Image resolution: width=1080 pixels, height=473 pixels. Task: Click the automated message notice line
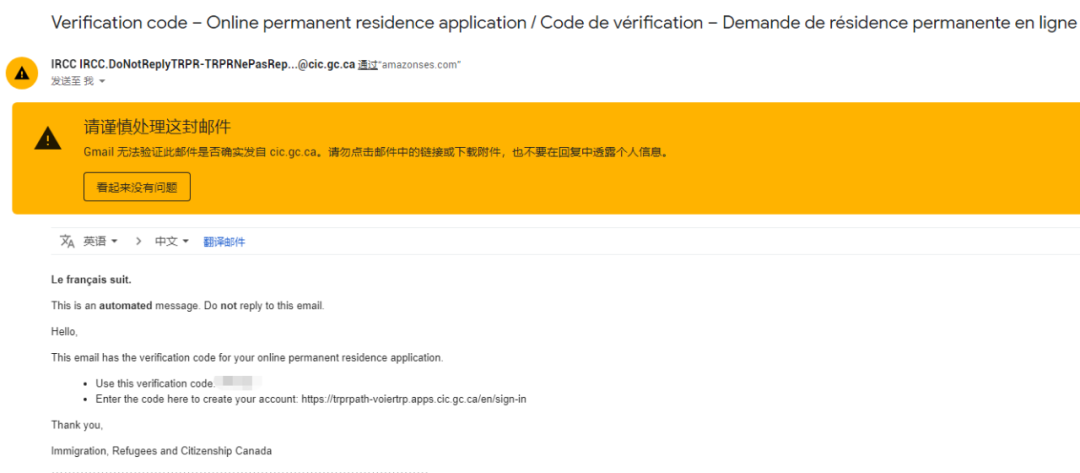[187, 306]
